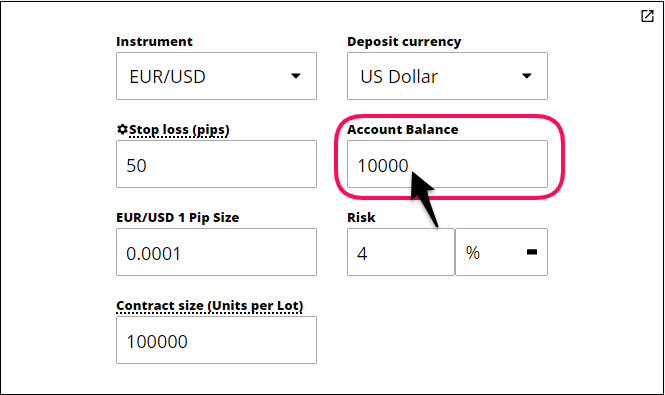Expand the Instrument dropdown arrow

click(296, 76)
